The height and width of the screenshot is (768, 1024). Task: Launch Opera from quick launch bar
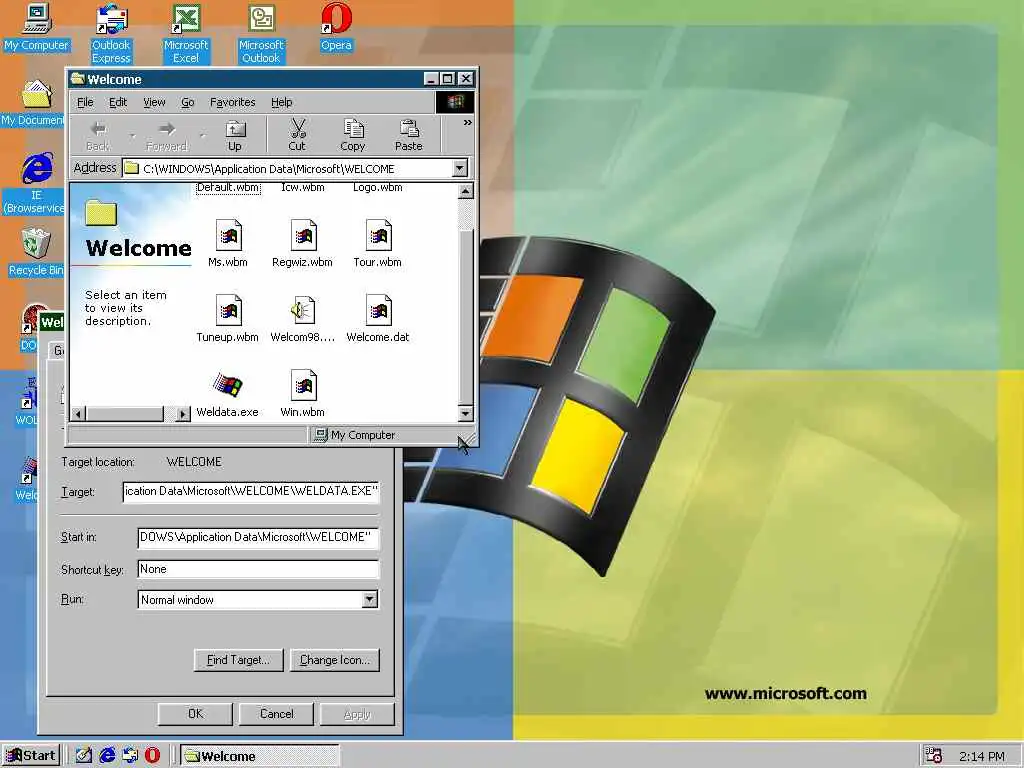153,756
